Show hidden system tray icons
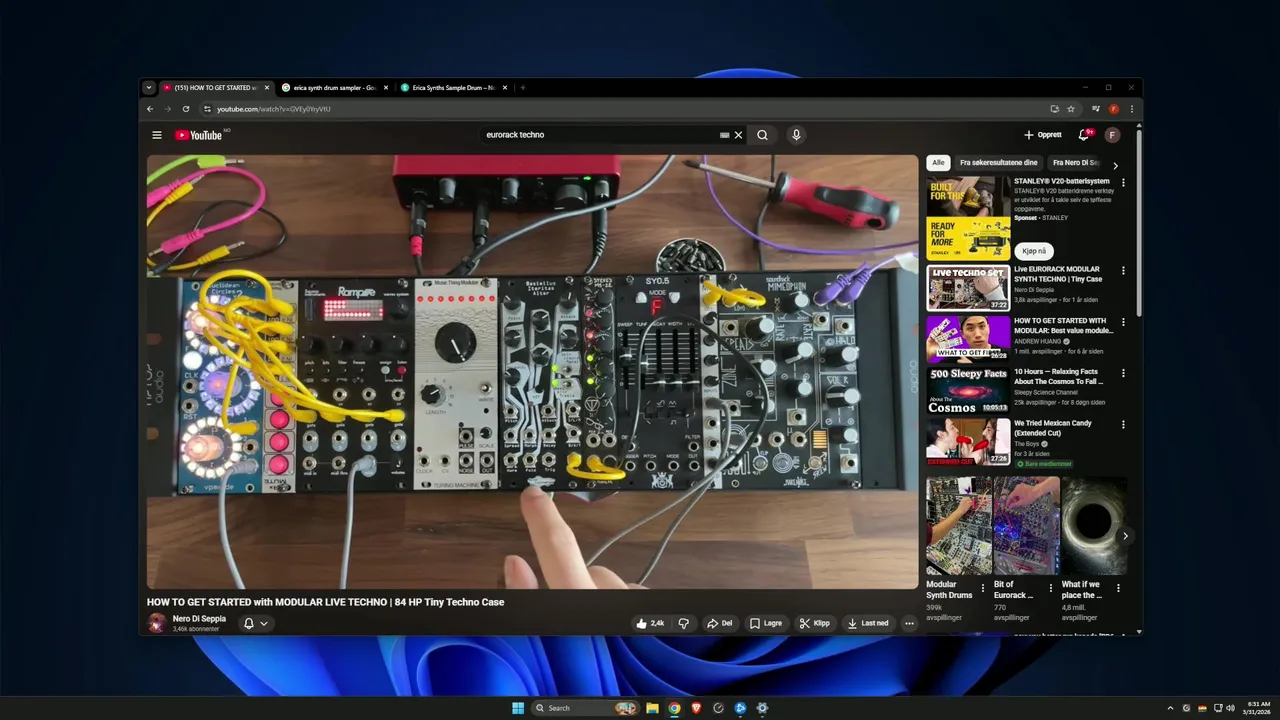This screenshot has height=720, width=1280. tap(1170, 708)
